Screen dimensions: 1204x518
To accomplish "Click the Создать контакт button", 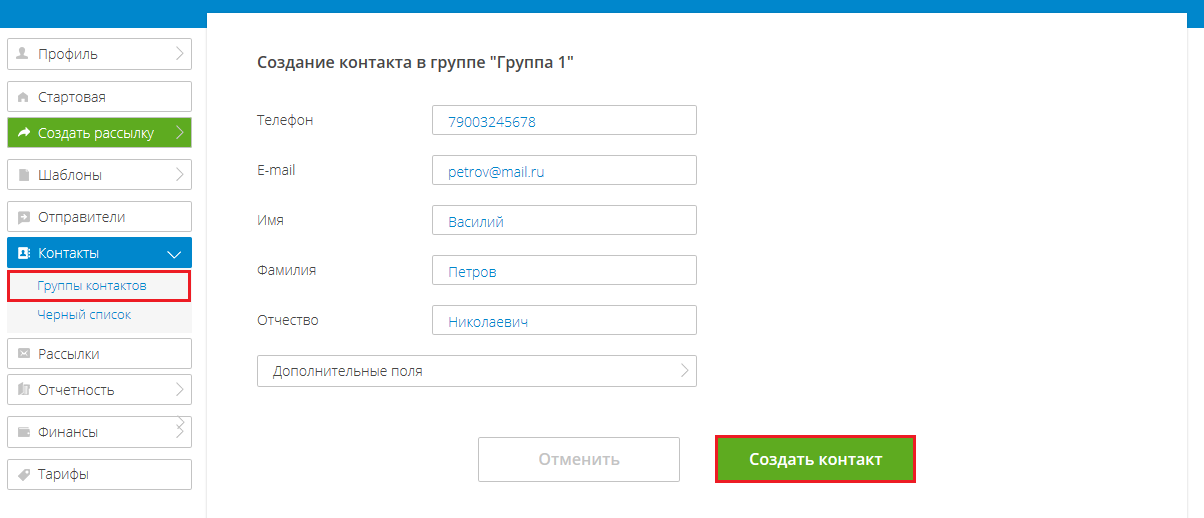I will 815,459.
